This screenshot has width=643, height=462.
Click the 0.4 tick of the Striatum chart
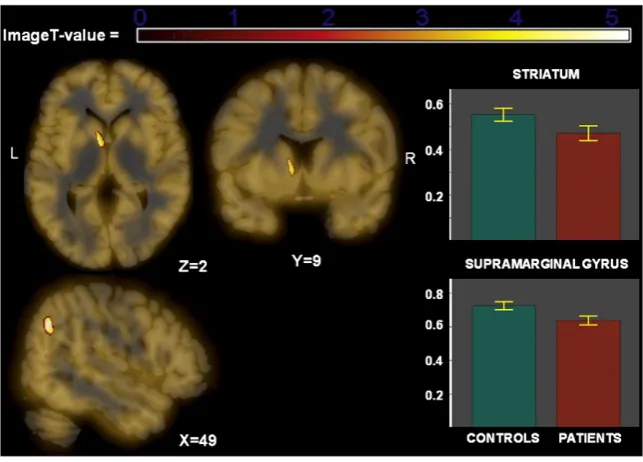tap(434, 151)
